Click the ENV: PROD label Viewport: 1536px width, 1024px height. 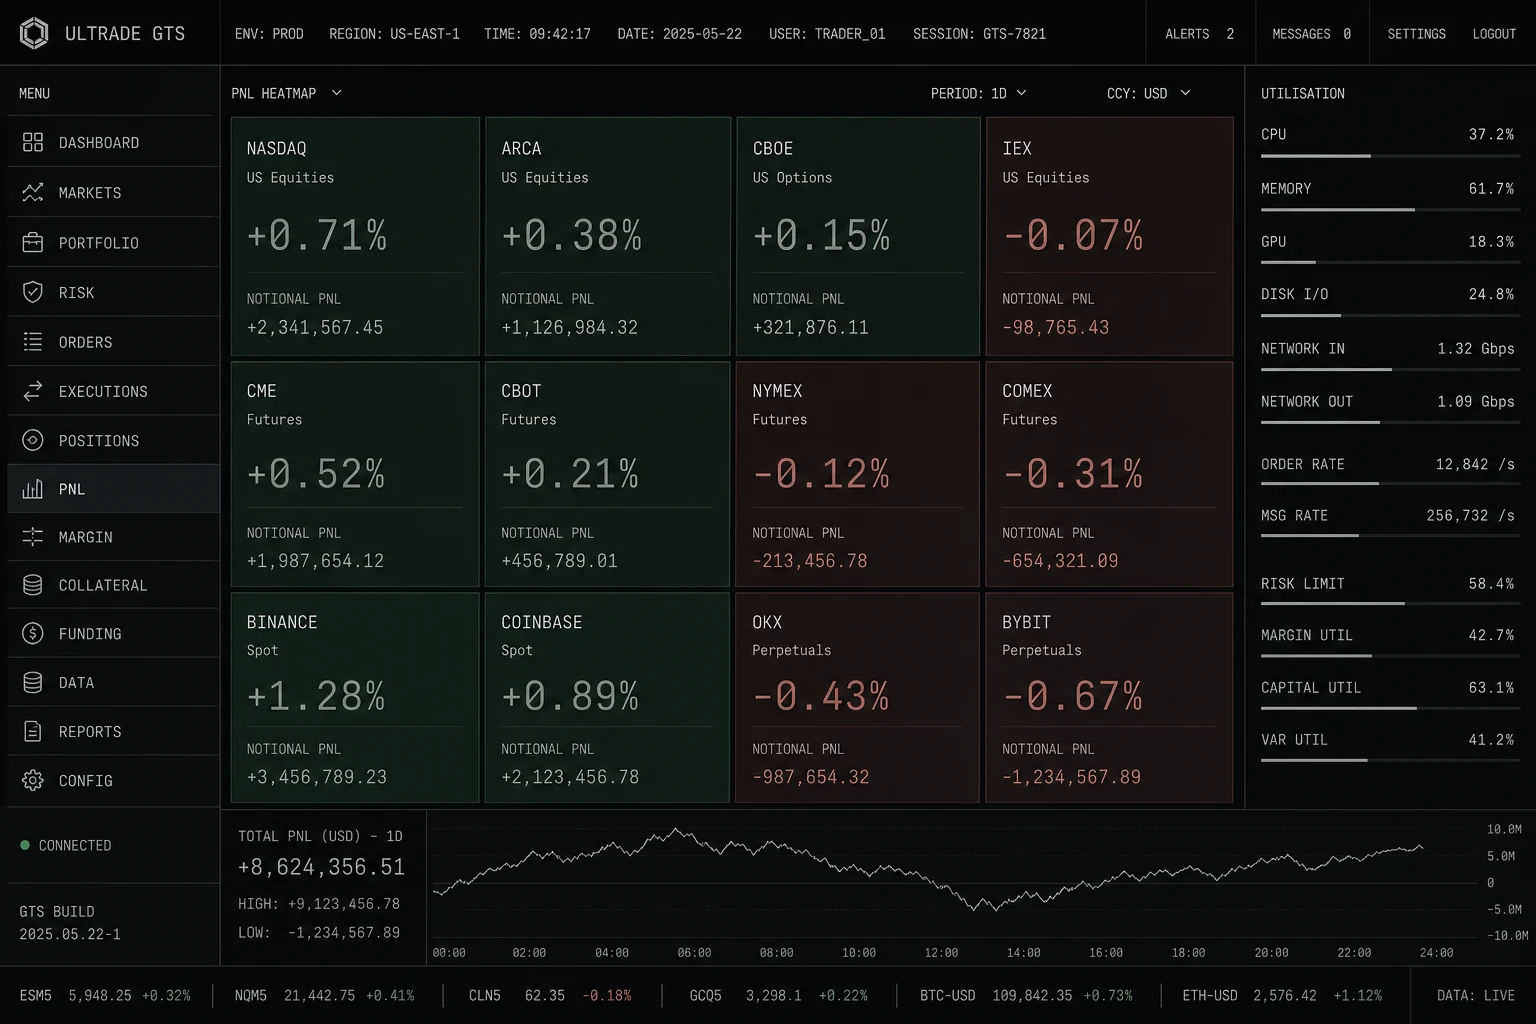(x=269, y=34)
